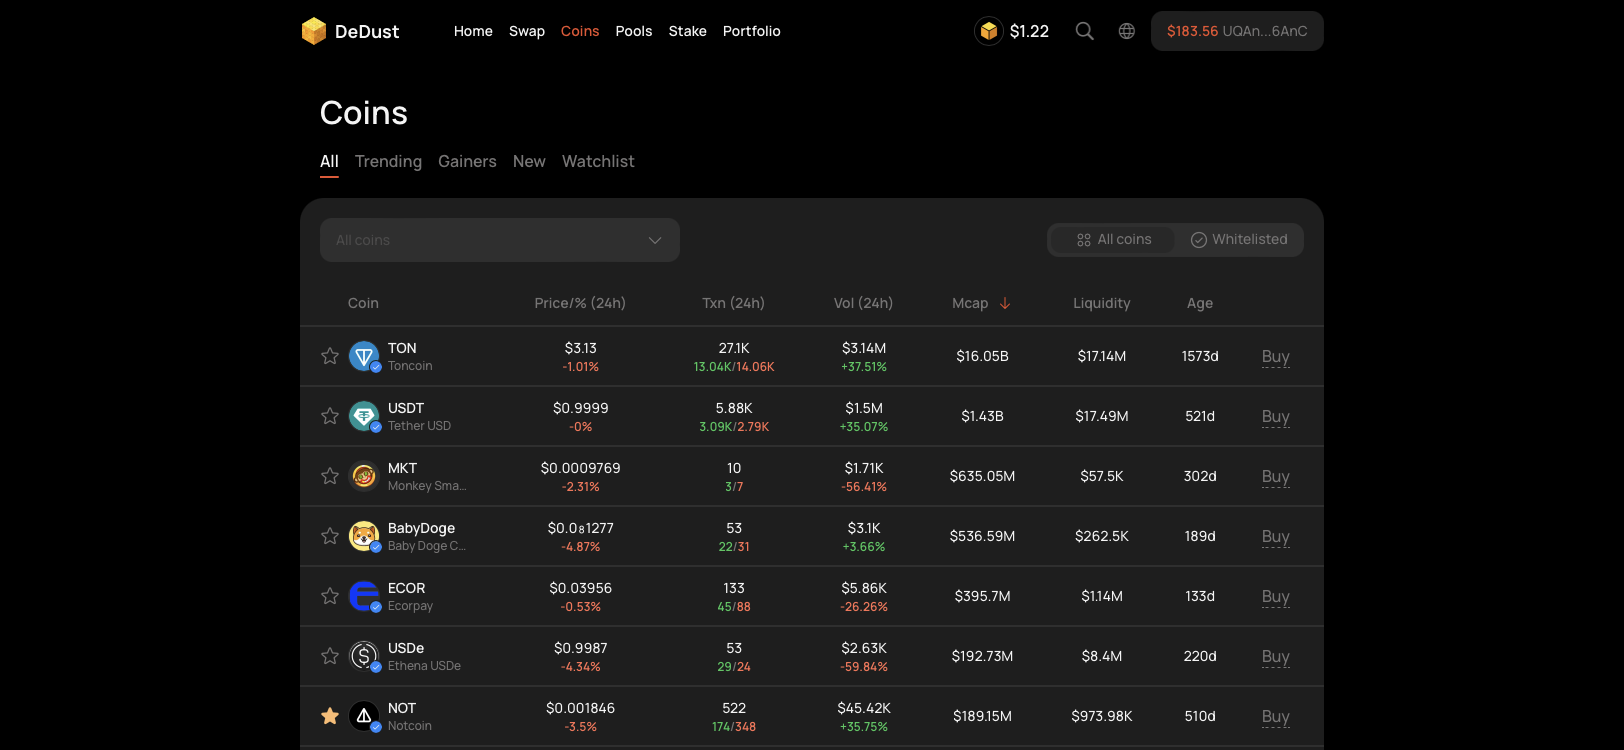The width and height of the screenshot is (1624, 750).
Task: Sort table by Liquidity column
Action: coord(1102,303)
